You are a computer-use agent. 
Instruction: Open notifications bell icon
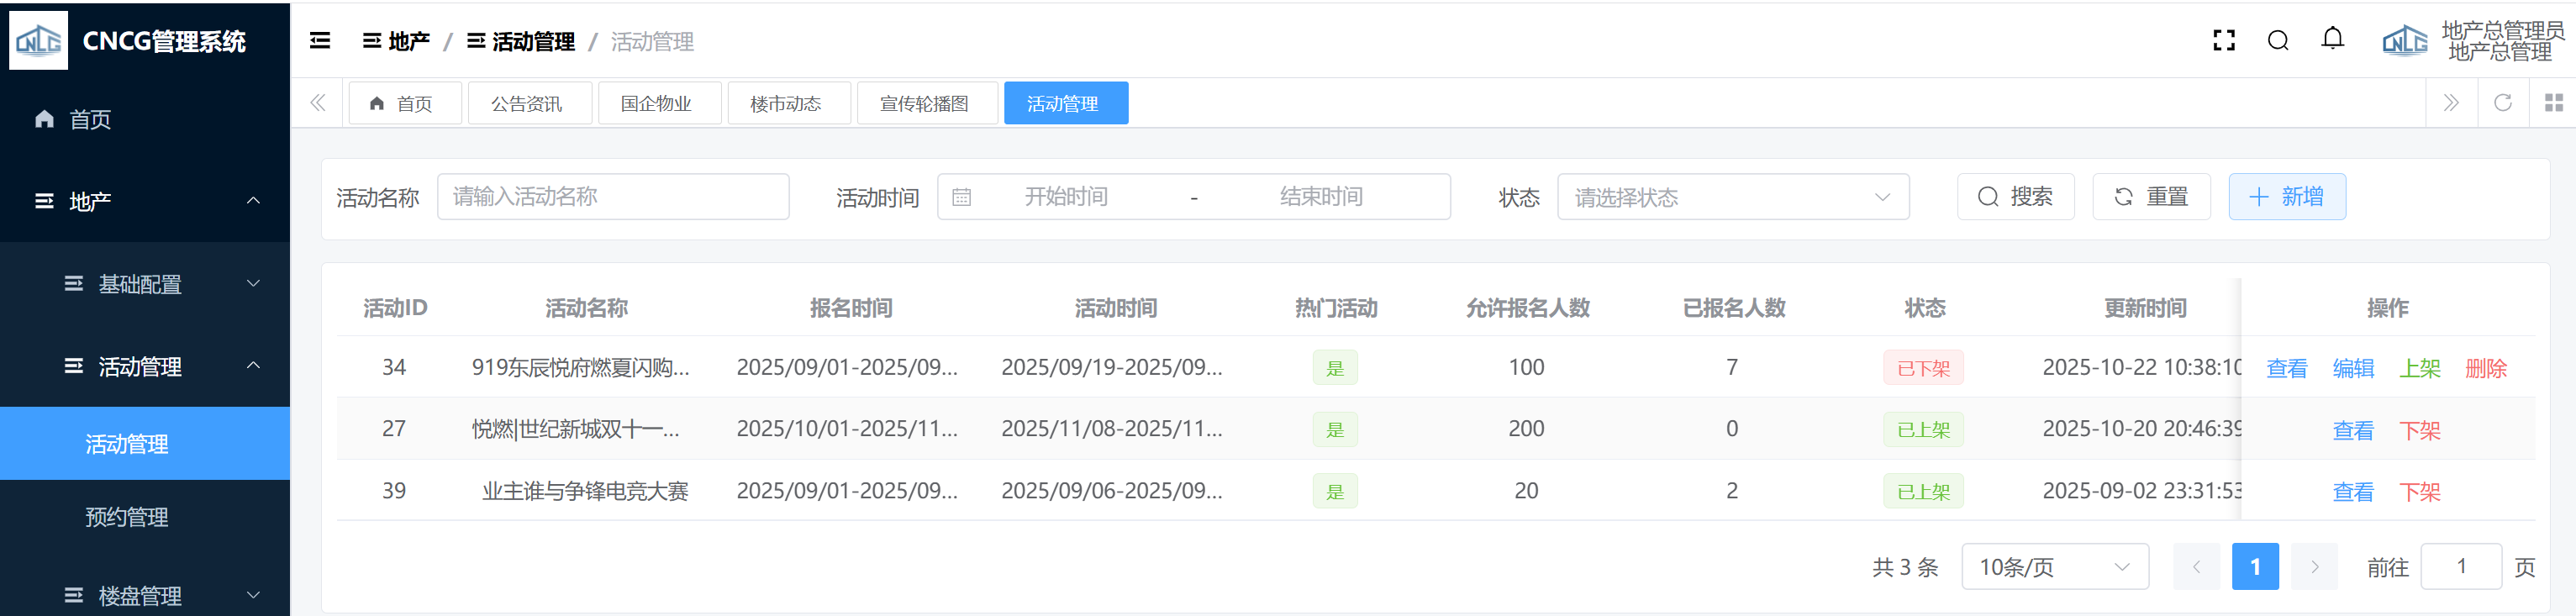coord(2332,40)
